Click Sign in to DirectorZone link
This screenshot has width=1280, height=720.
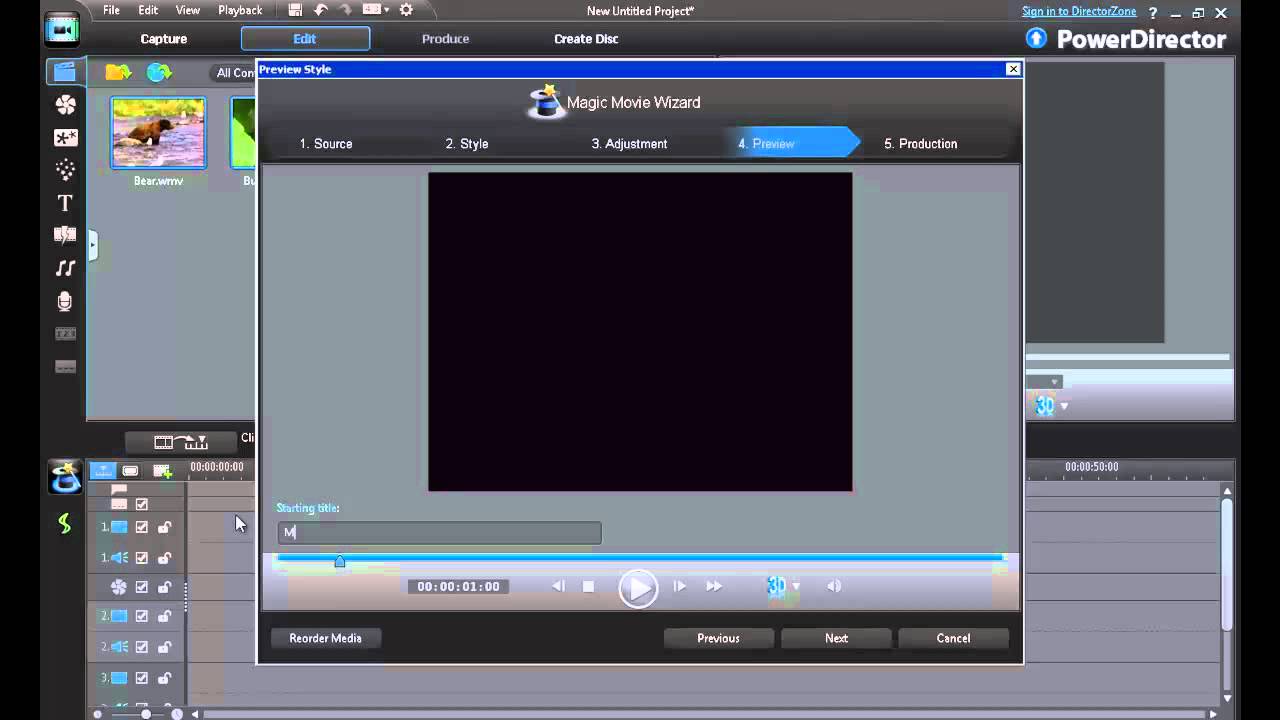pos(1079,11)
